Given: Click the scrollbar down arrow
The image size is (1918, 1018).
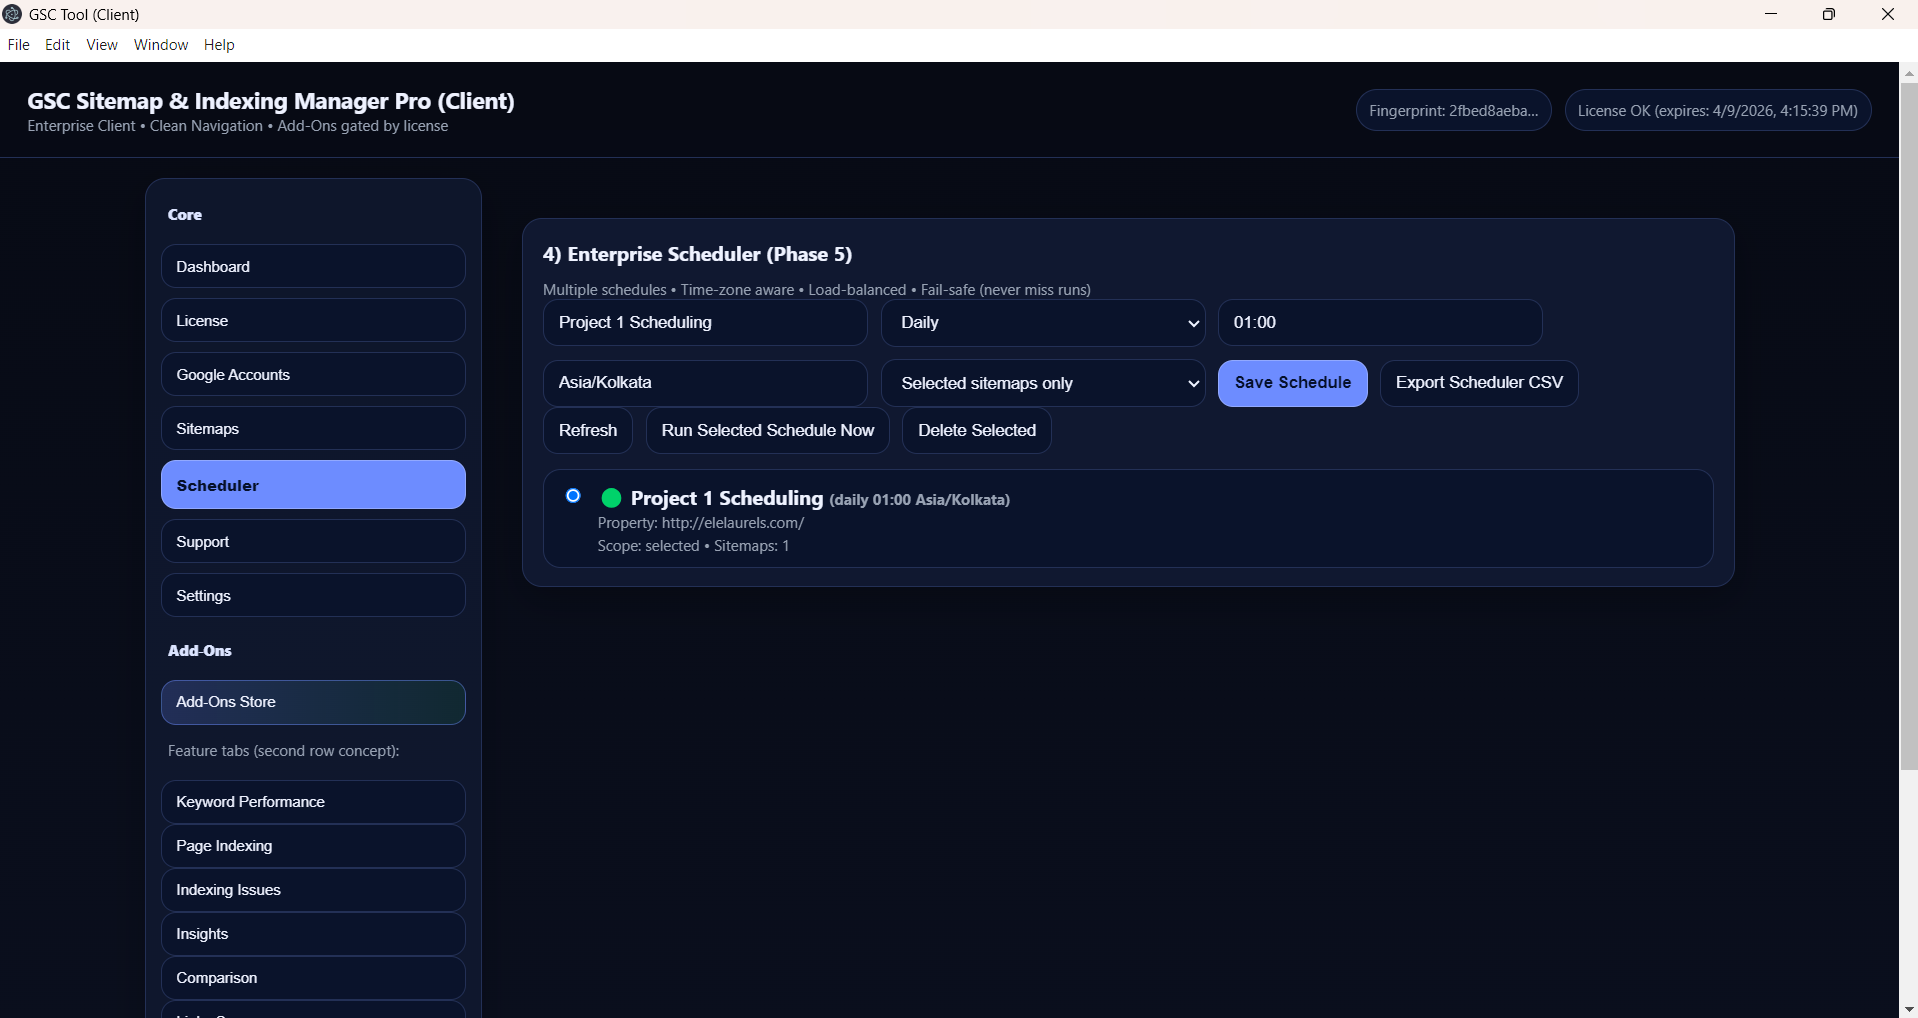Looking at the screenshot, I should coord(1908,1009).
